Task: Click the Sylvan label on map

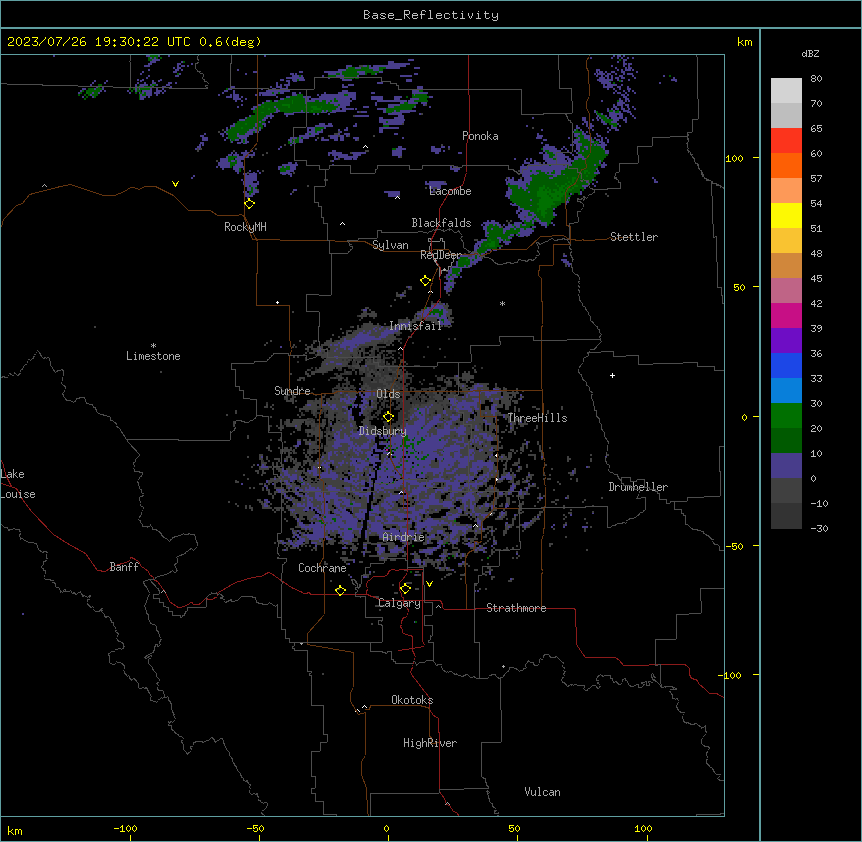Action: (390, 245)
